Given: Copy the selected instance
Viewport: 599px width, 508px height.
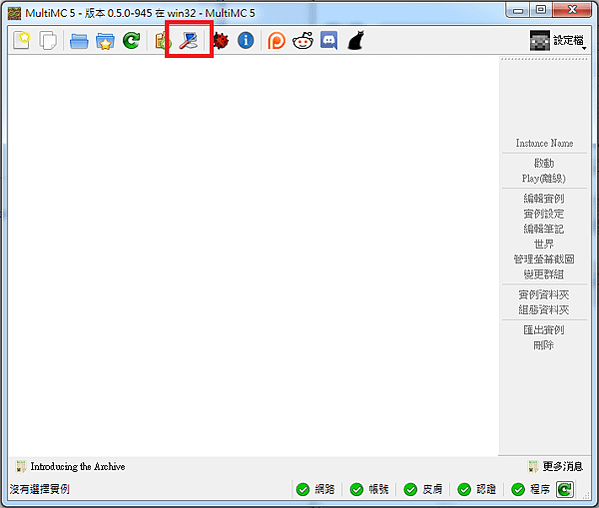Looking at the screenshot, I should [x=48, y=40].
